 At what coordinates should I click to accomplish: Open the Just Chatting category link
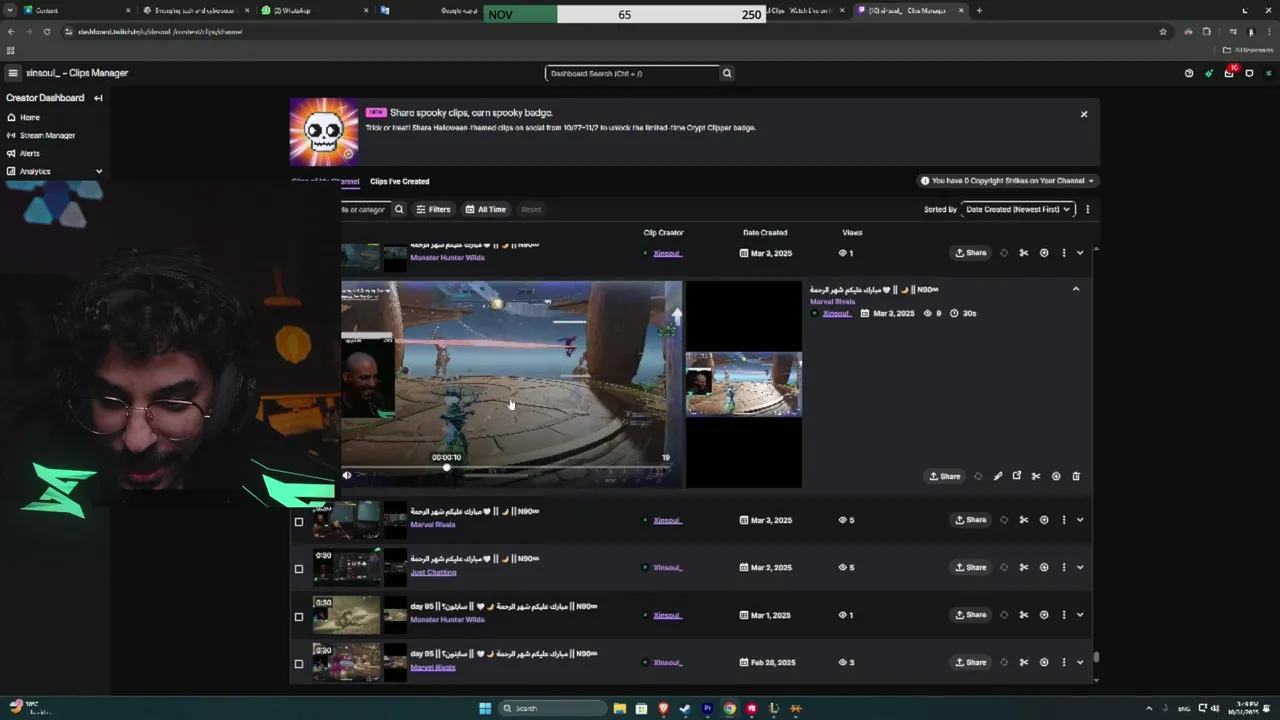[x=433, y=572]
